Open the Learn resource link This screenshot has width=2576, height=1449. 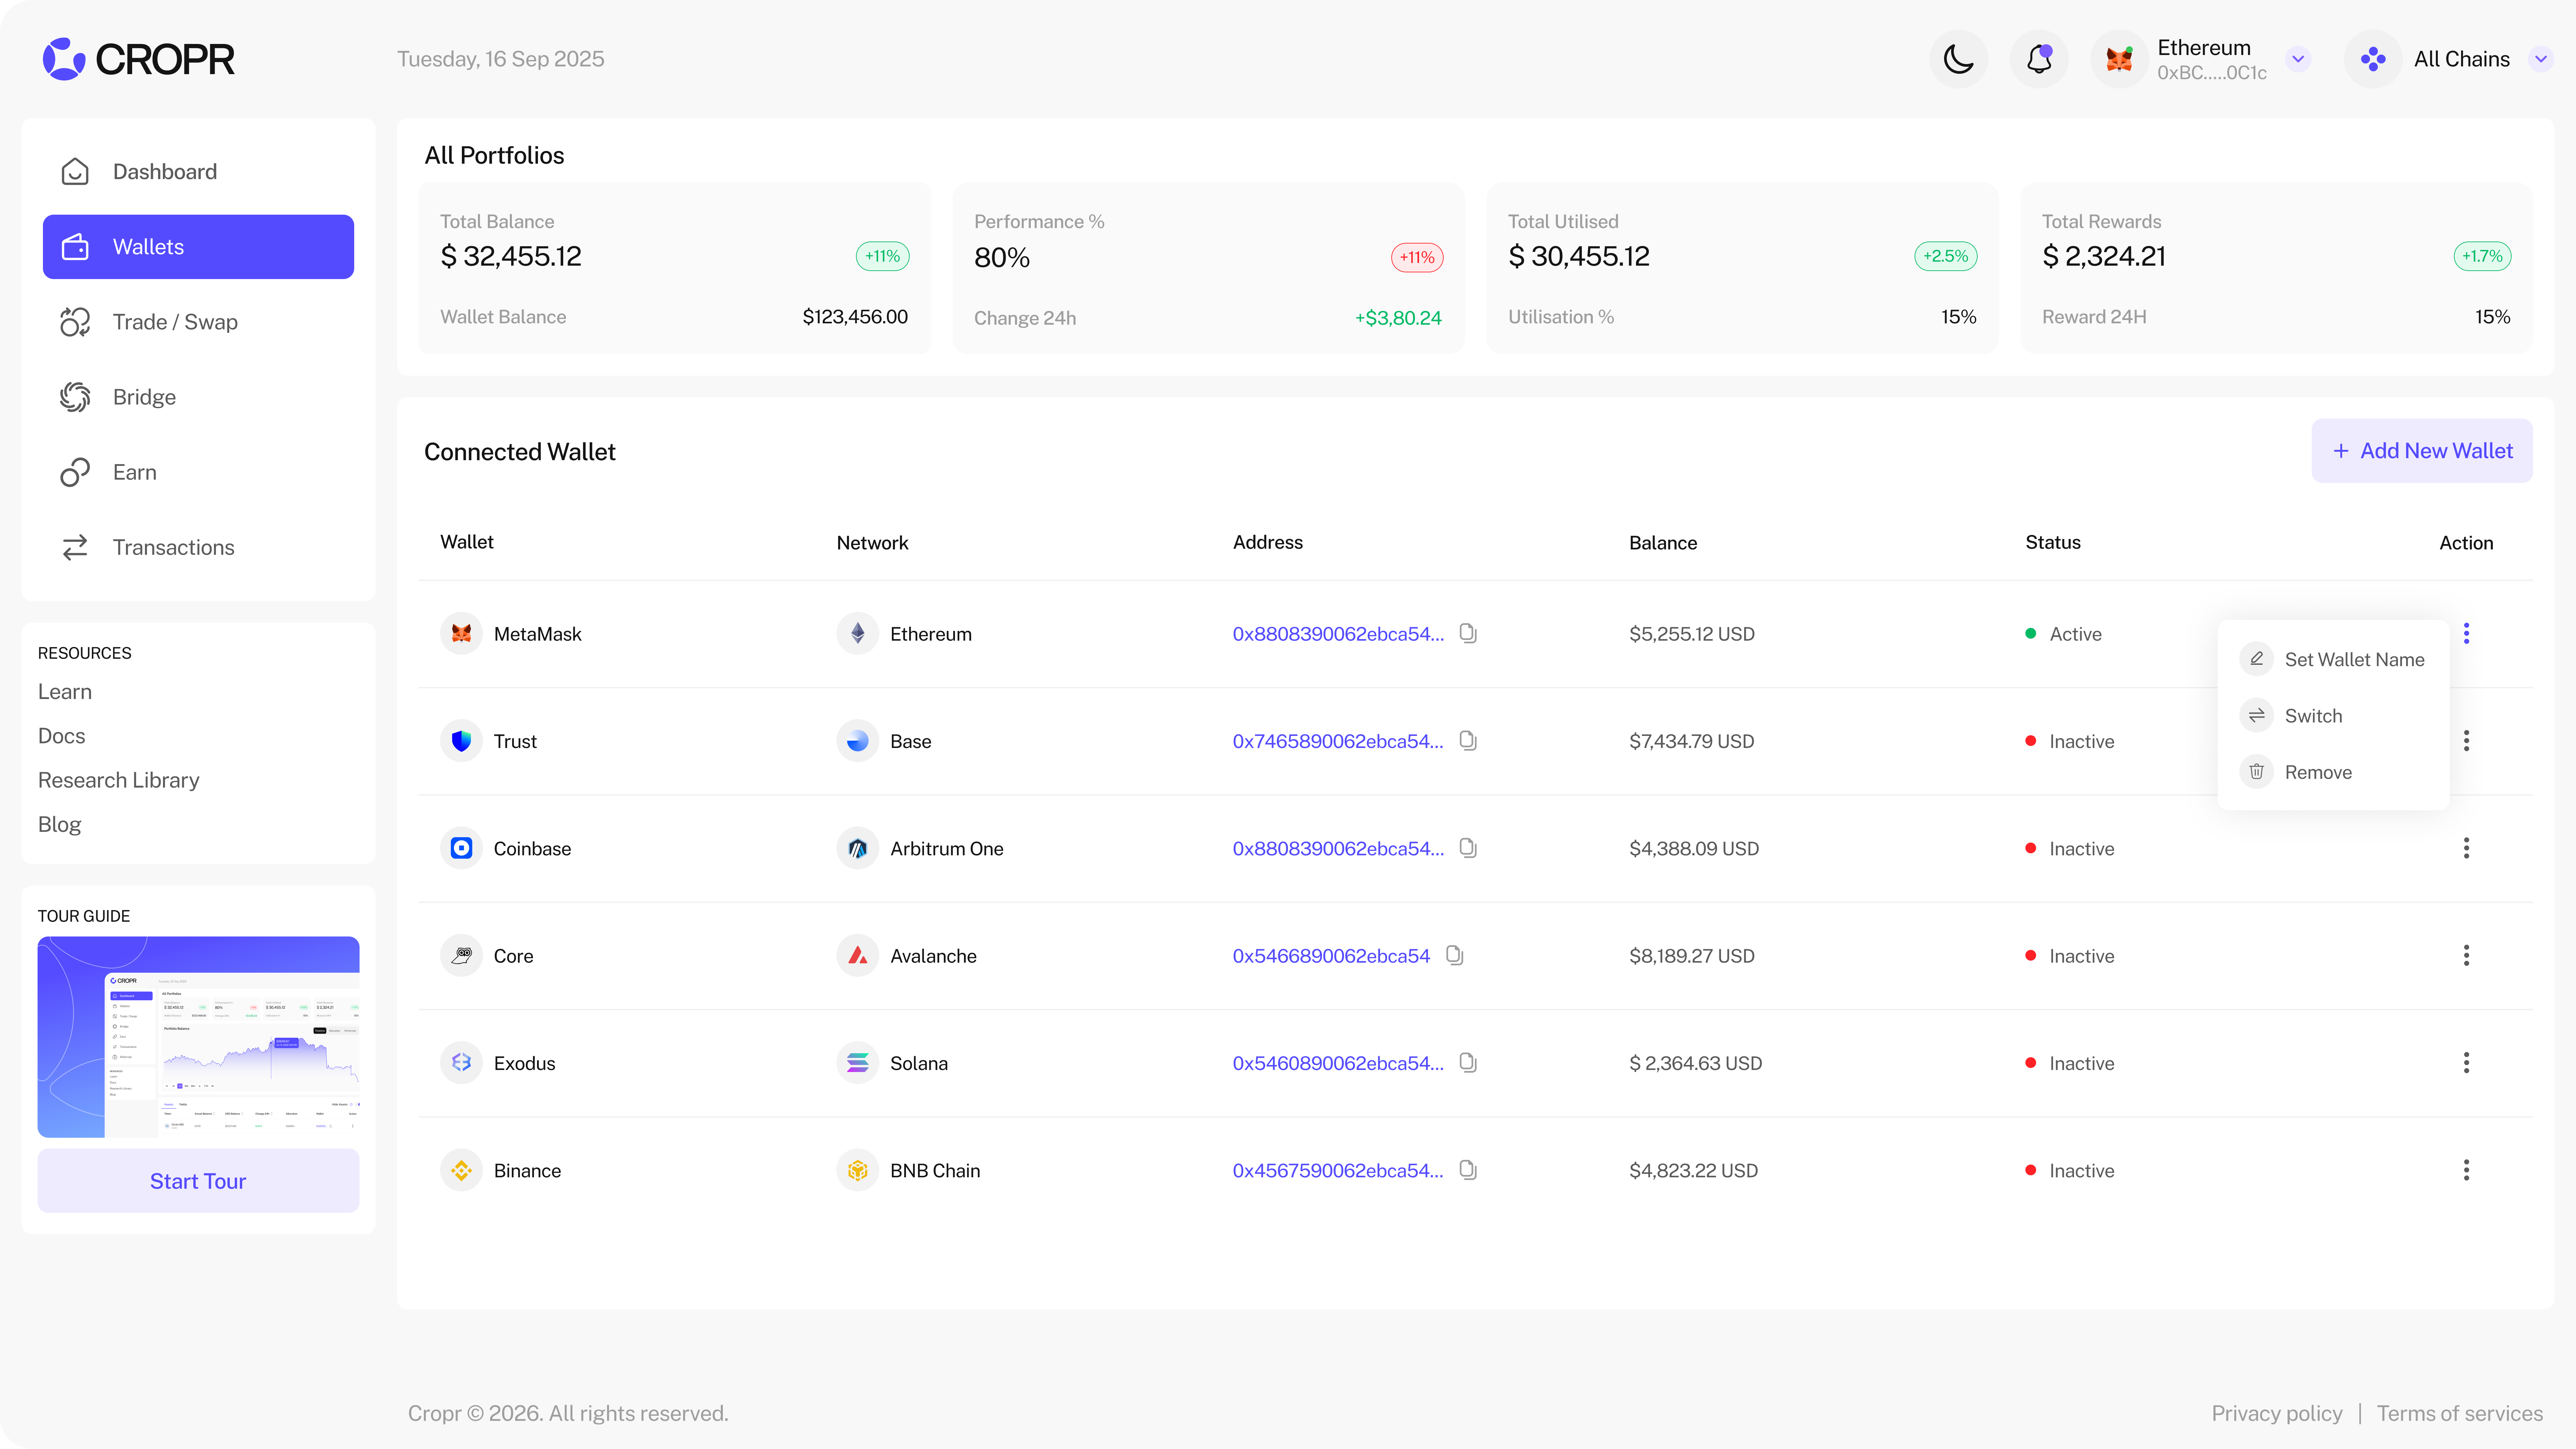click(65, 692)
